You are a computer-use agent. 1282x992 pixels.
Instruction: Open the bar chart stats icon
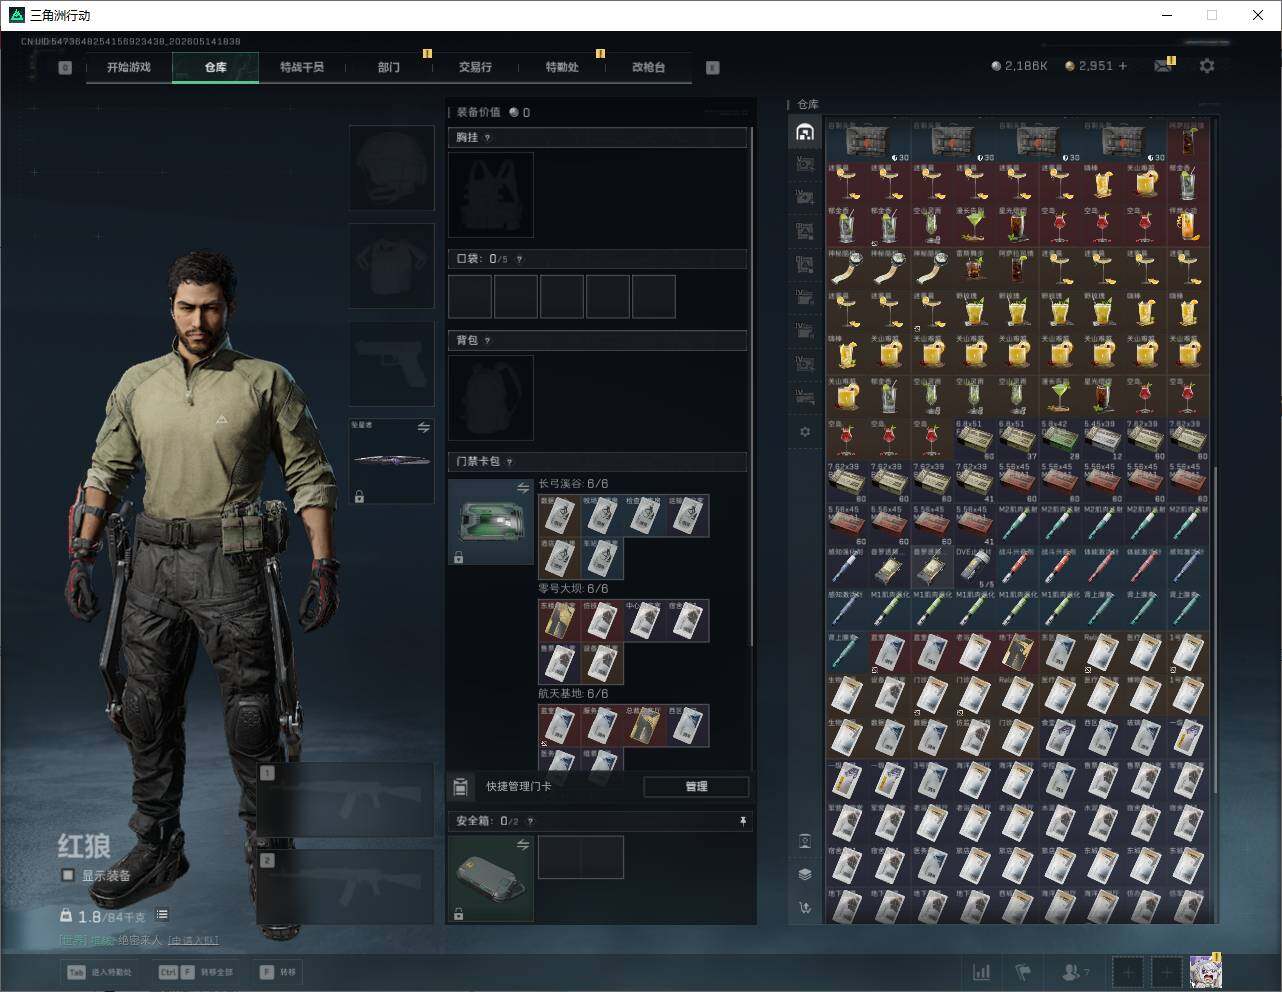982,971
